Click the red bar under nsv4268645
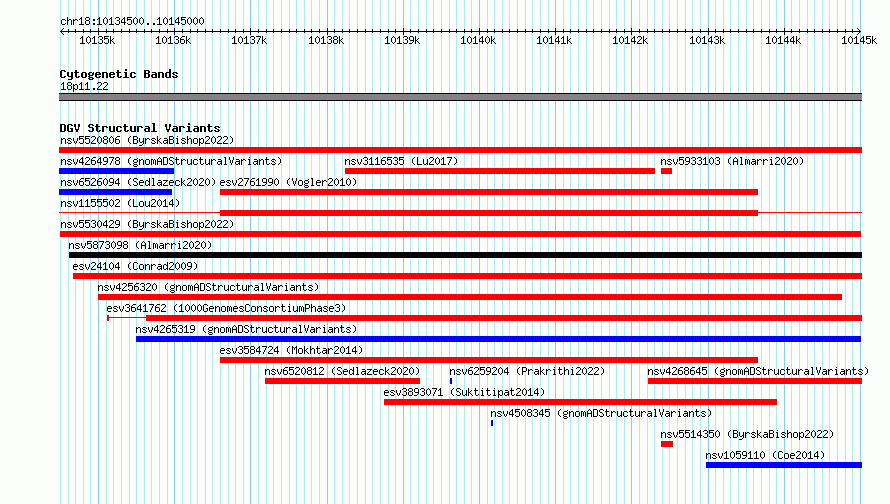The width and height of the screenshot is (890, 504). (755, 381)
